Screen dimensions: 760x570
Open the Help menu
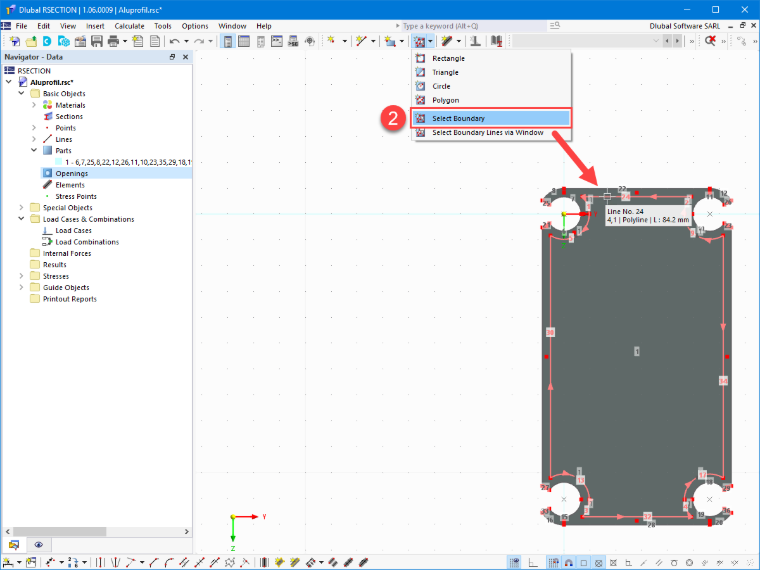click(264, 26)
